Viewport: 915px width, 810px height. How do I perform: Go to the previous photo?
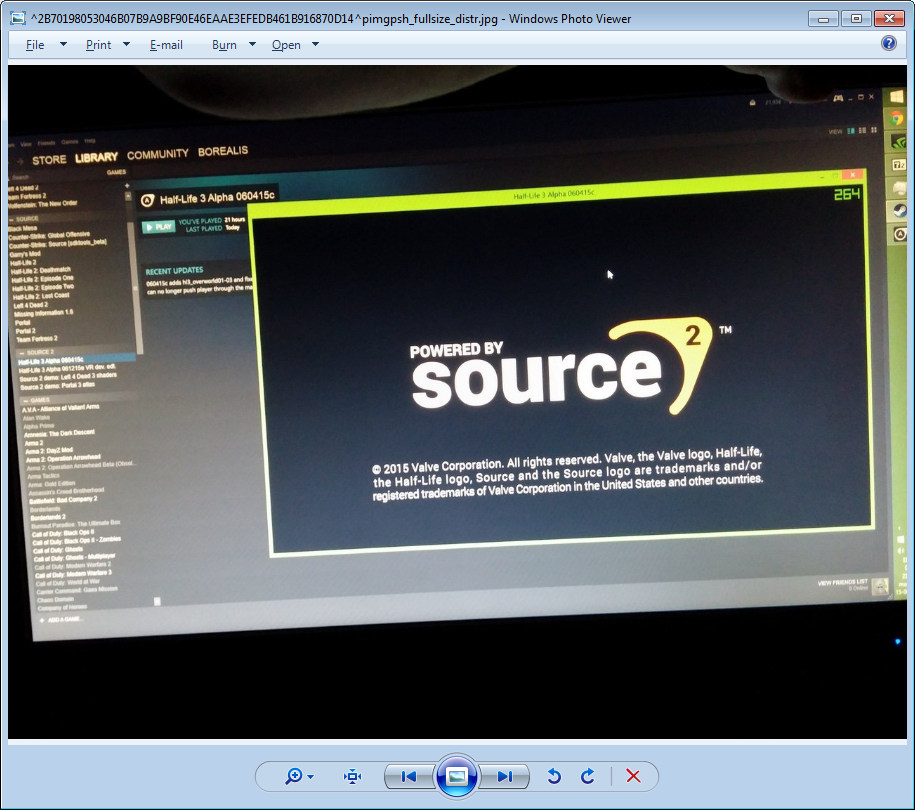[x=408, y=776]
